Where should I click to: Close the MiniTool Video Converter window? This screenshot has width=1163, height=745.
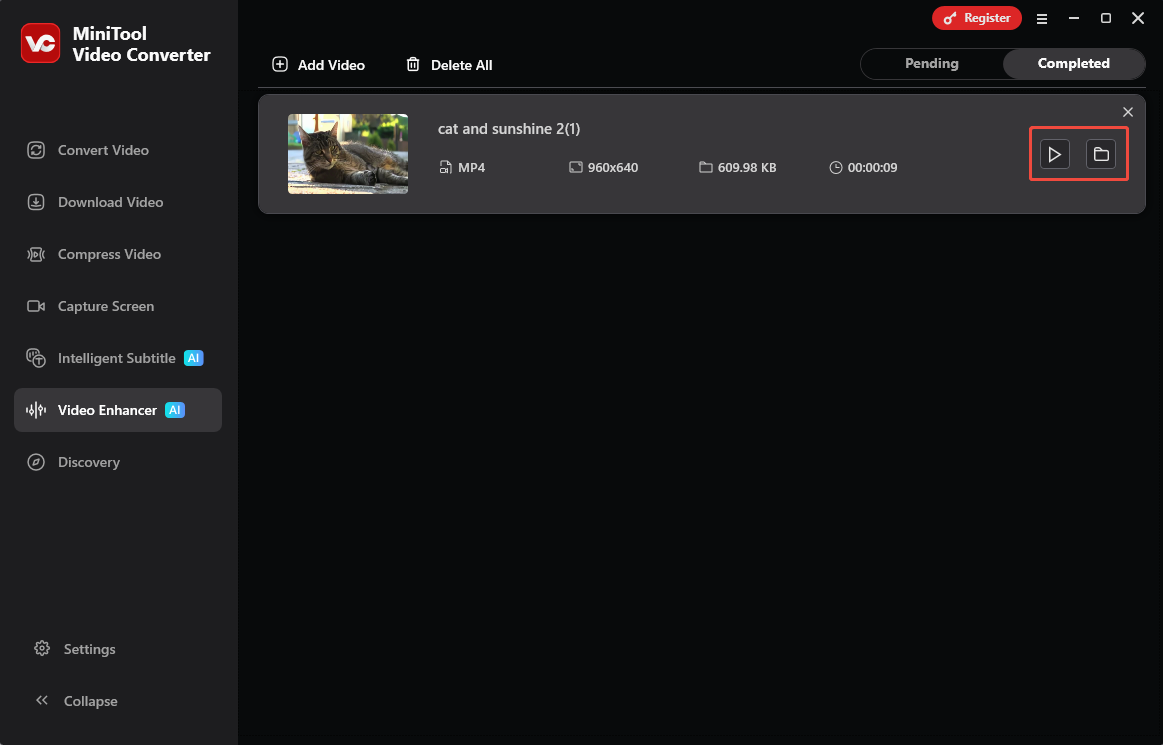[1138, 19]
